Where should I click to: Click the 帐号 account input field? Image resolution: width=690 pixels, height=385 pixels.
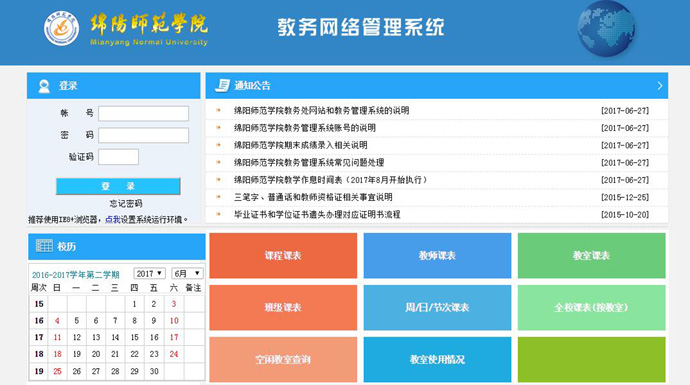[x=143, y=114]
